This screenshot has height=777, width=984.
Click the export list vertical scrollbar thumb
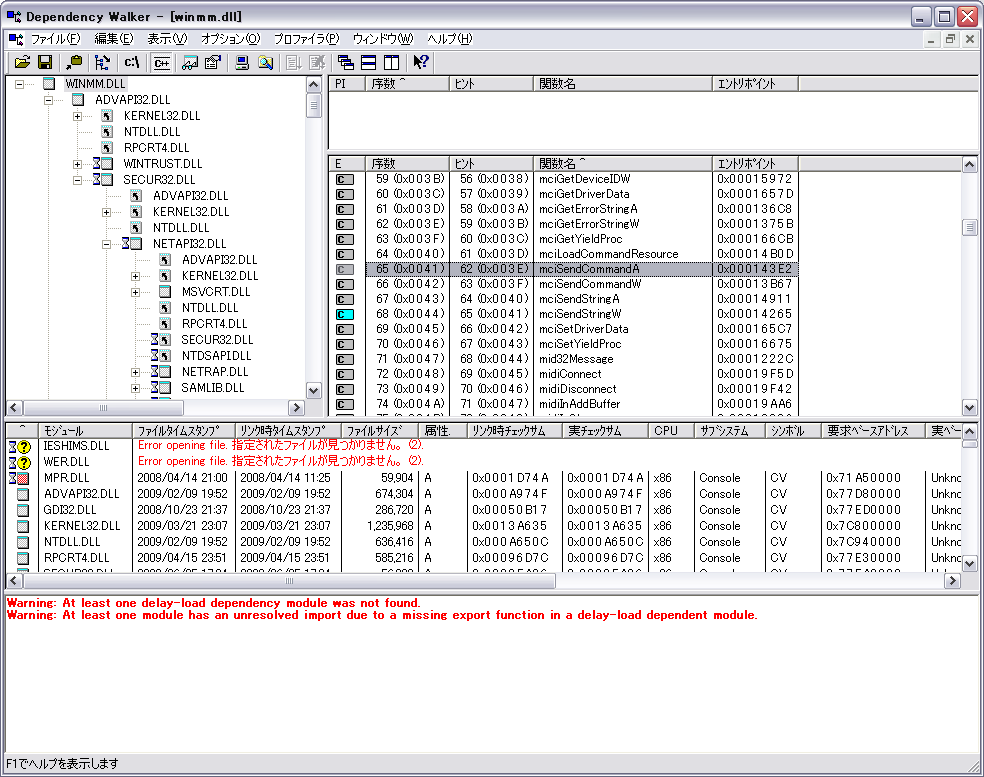tap(969, 227)
